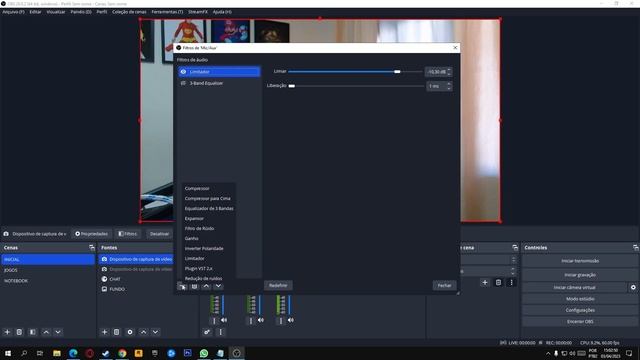Move the selected scene up
The width and height of the screenshot is (640, 360).
pyautogui.click(x=46, y=332)
